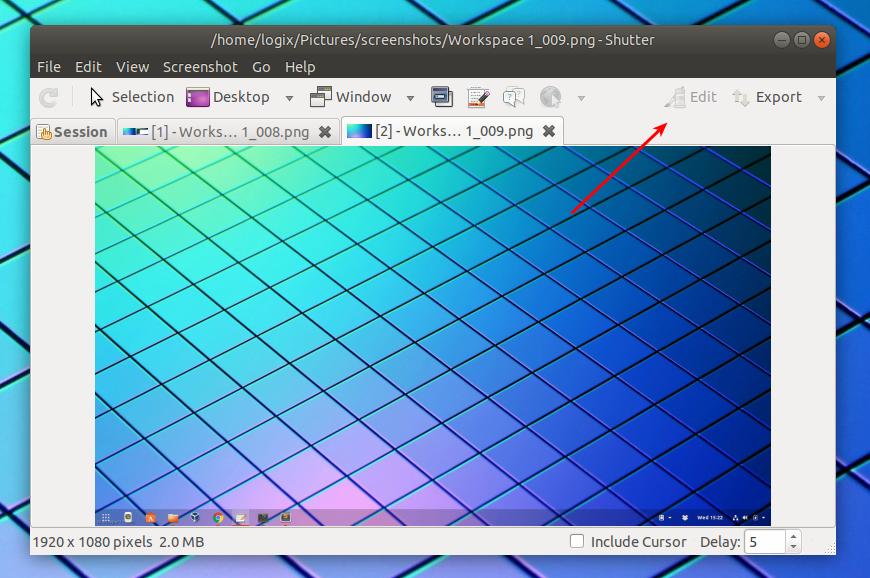Viewport: 870px width, 578px height.
Task: Open the Window capture dropdown arrow
Action: [x=410, y=97]
